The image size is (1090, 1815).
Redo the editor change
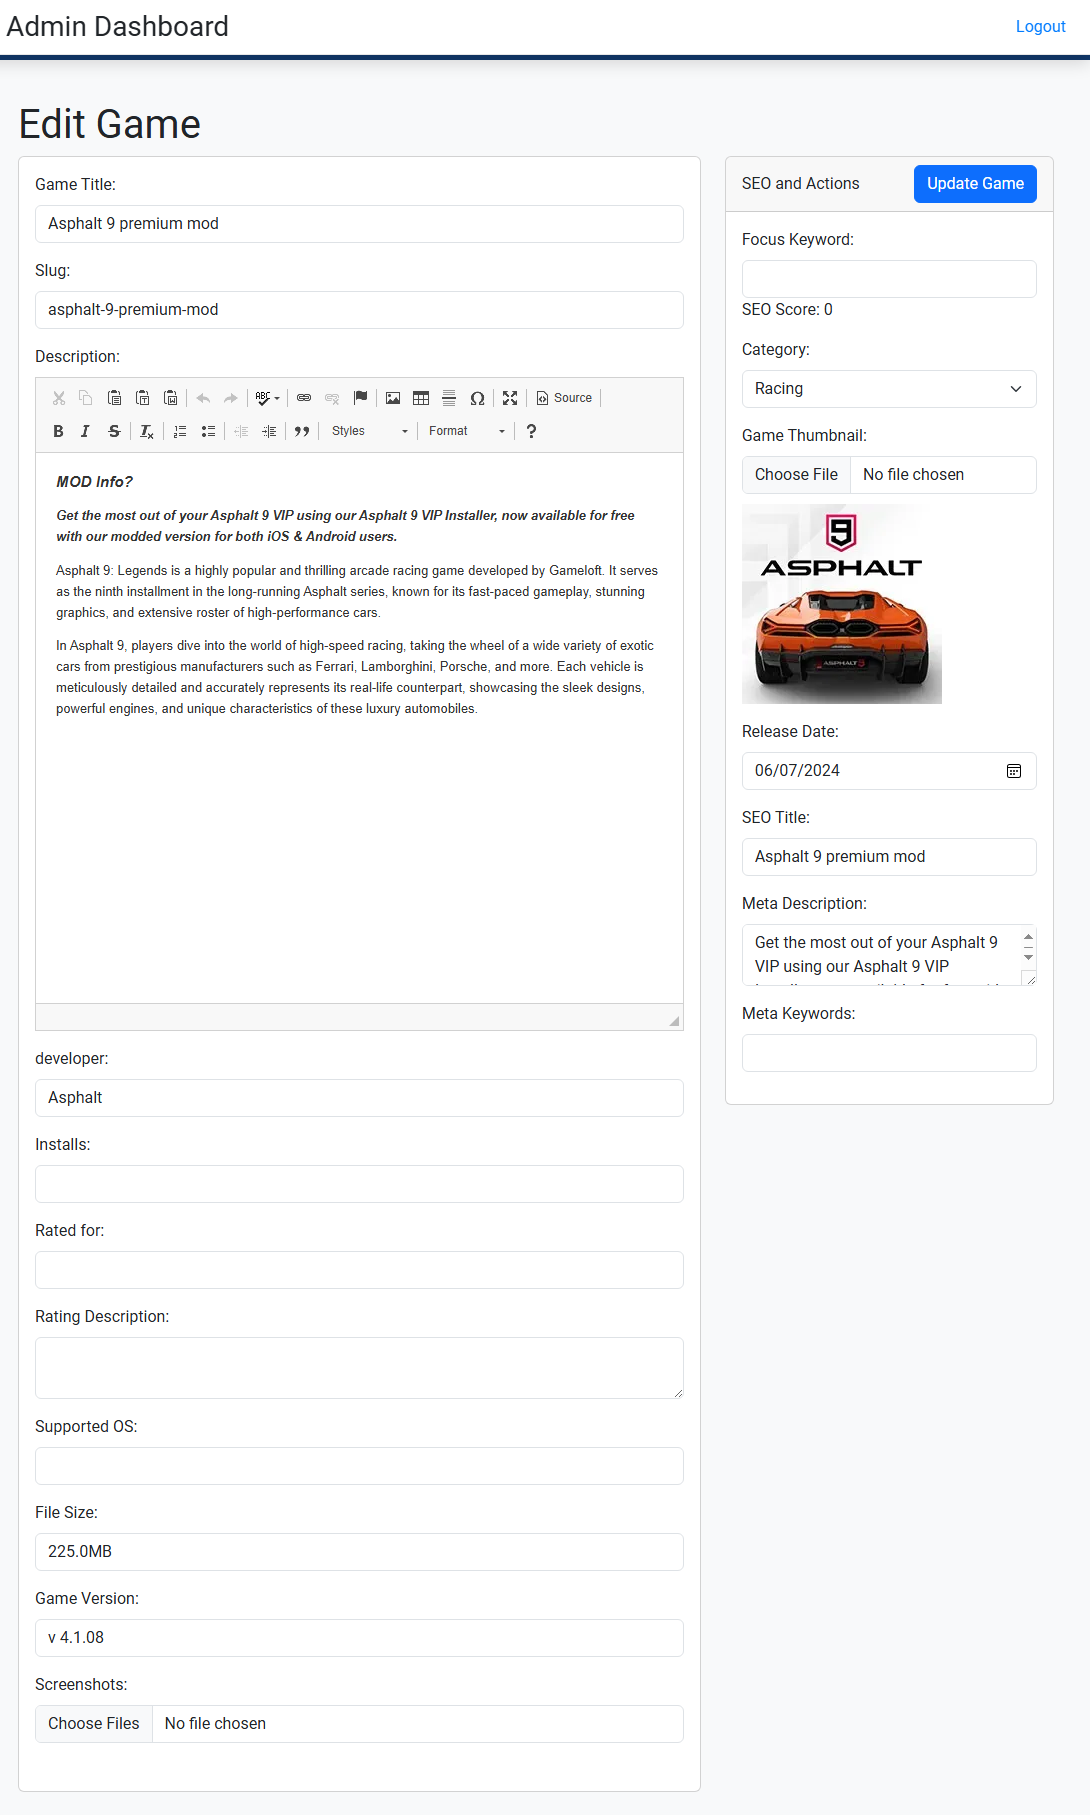tap(231, 398)
